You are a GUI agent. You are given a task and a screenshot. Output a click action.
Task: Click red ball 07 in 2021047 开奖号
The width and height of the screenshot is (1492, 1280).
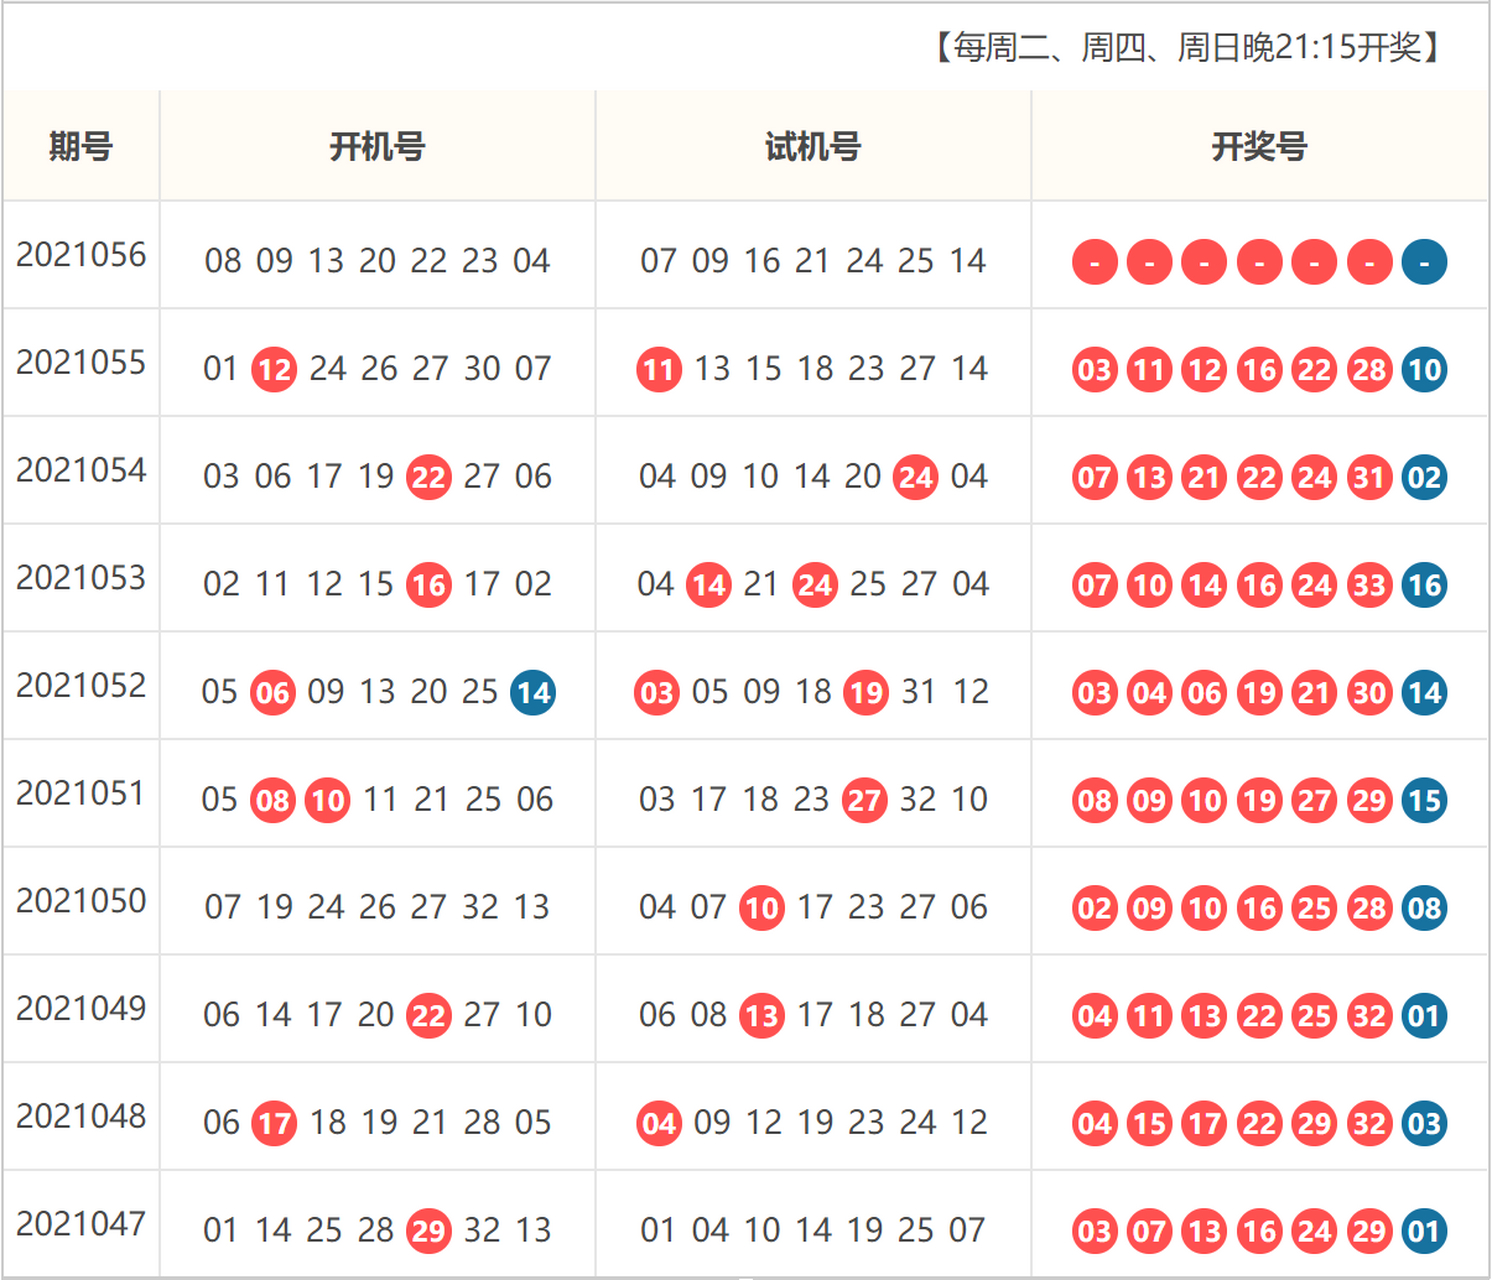pos(1150,1231)
